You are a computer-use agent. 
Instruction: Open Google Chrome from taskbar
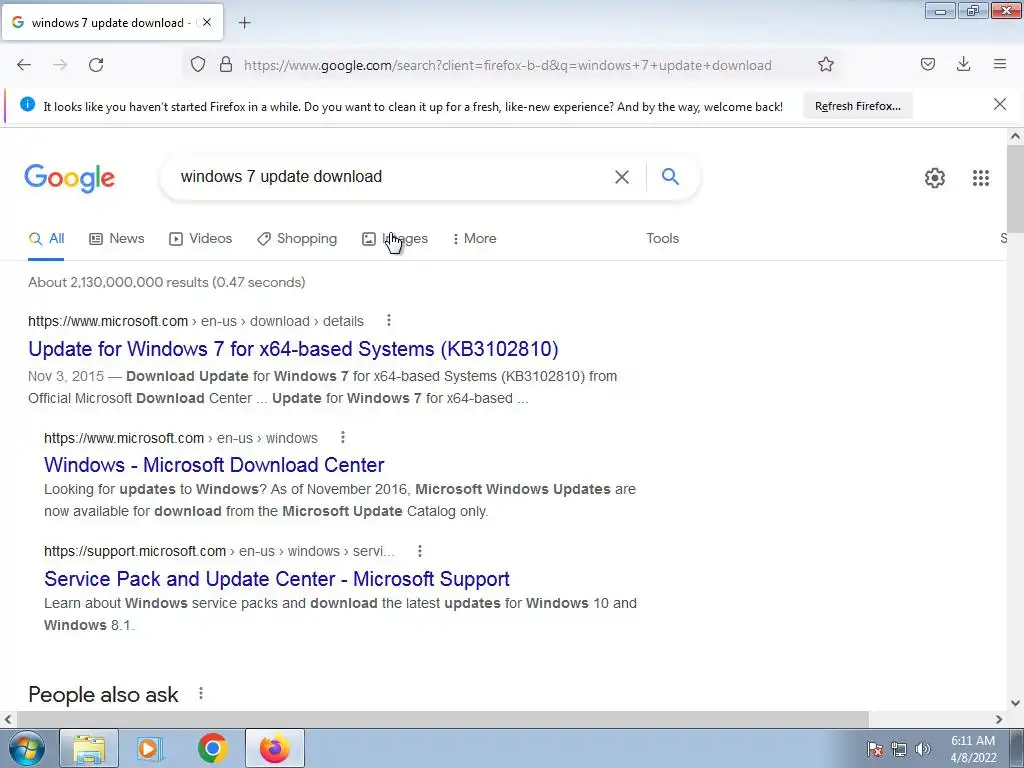(x=212, y=748)
